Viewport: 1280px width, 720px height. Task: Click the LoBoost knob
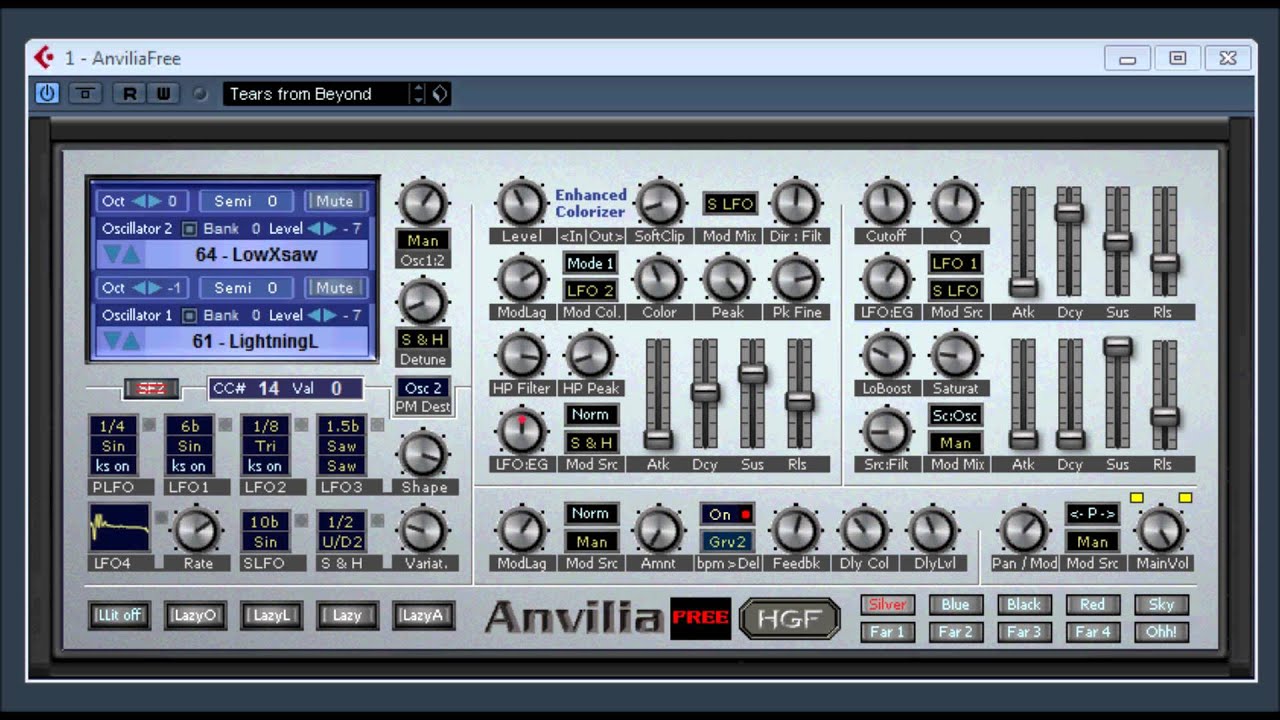point(886,355)
